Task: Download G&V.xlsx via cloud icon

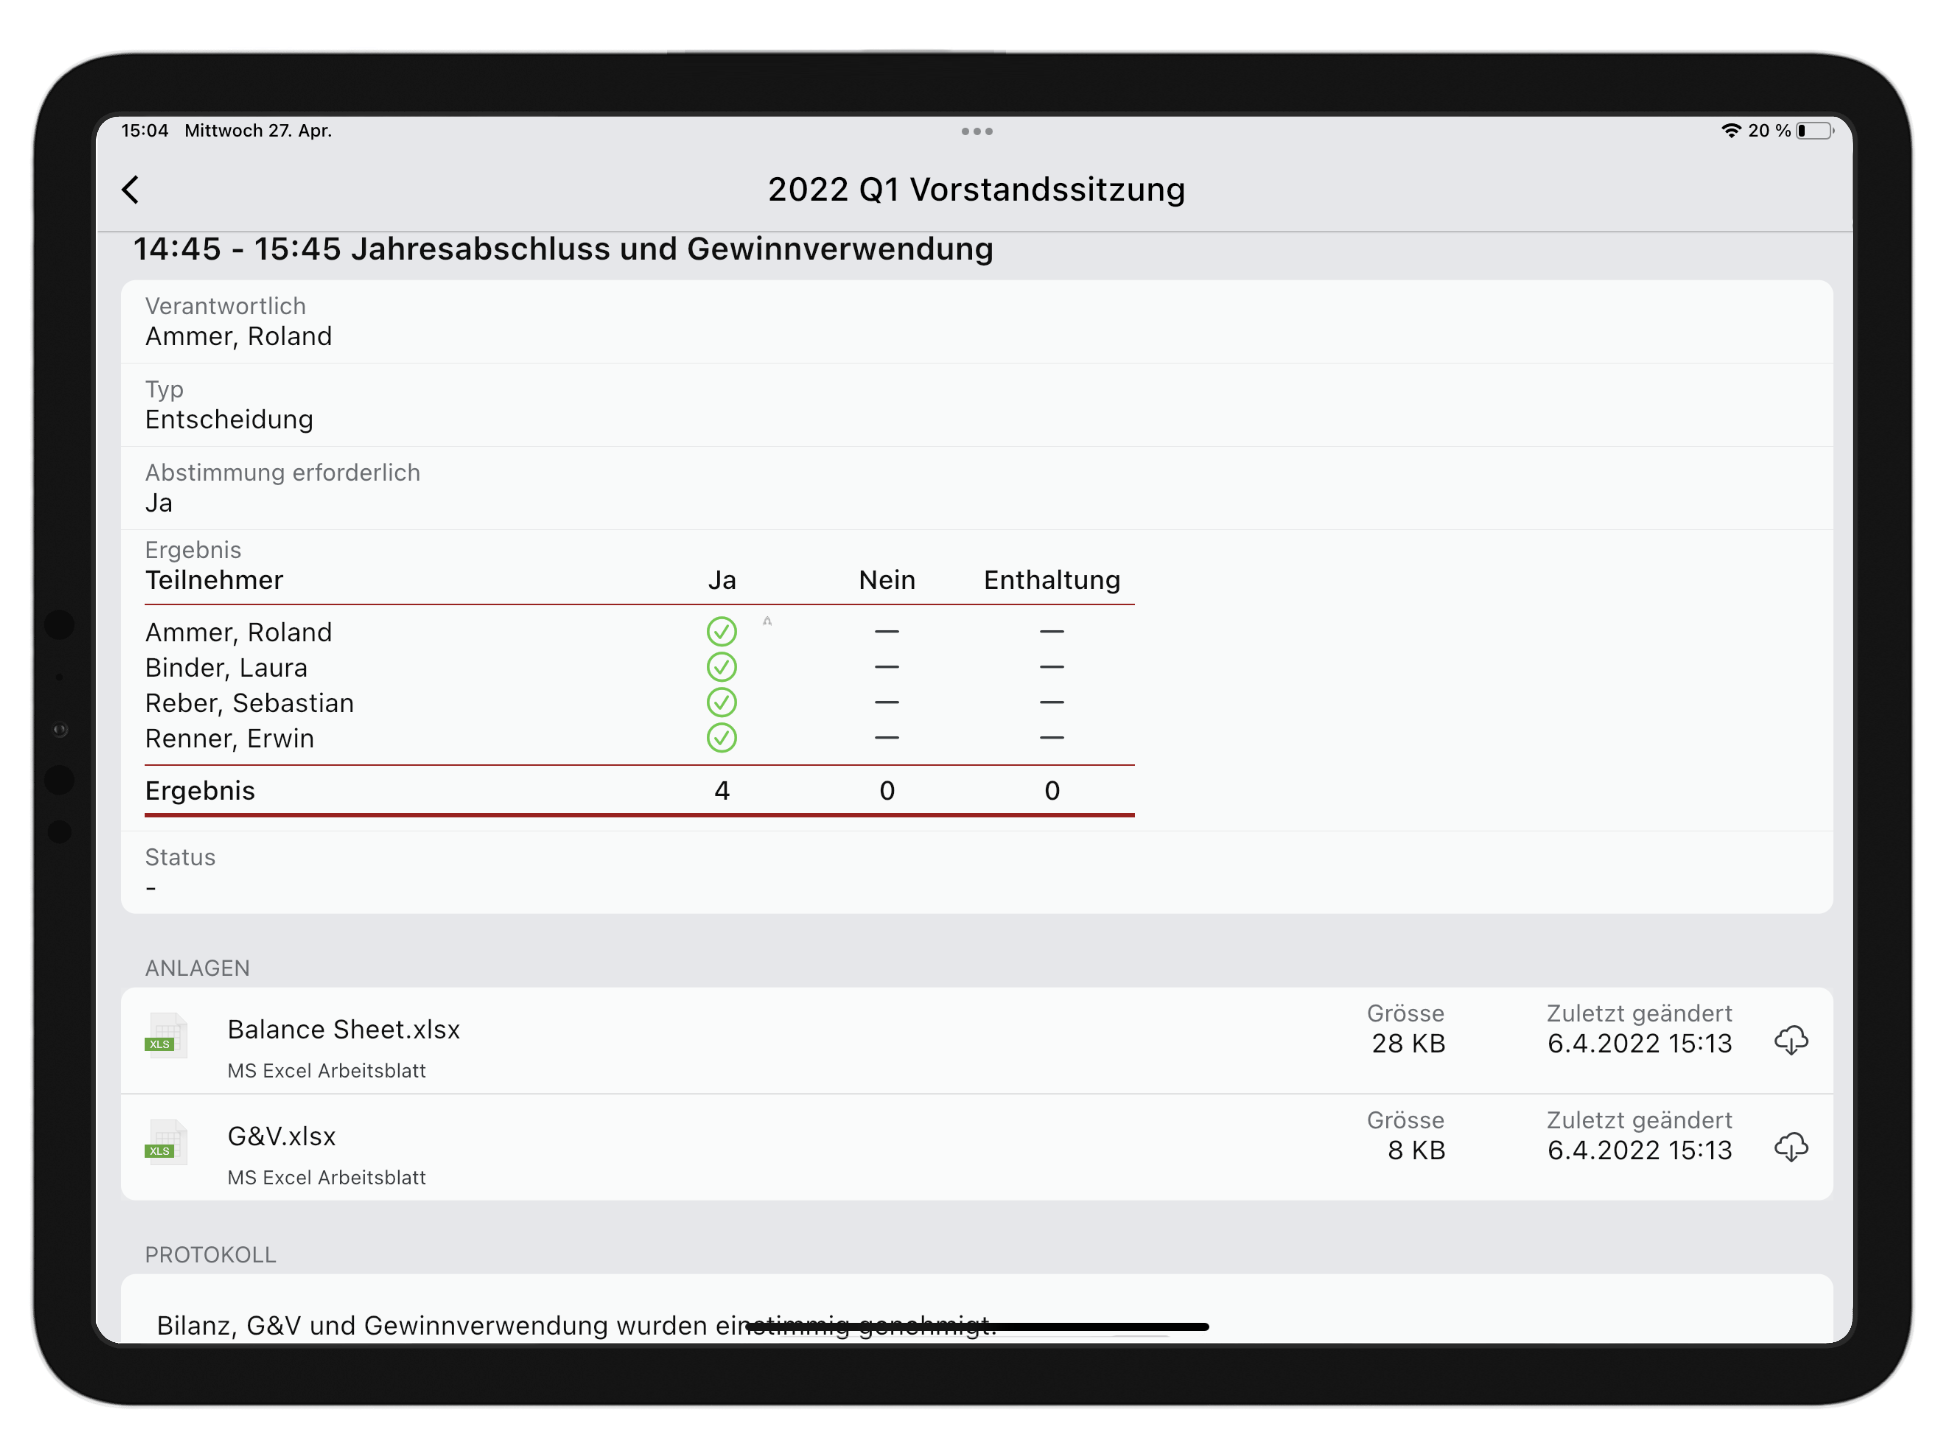Action: point(1790,1147)
